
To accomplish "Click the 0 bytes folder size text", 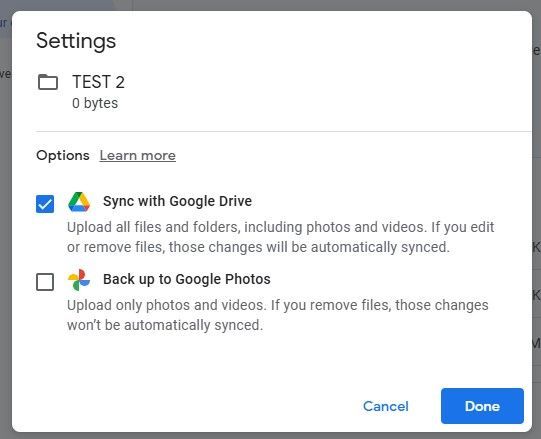I will coord(95,103).
